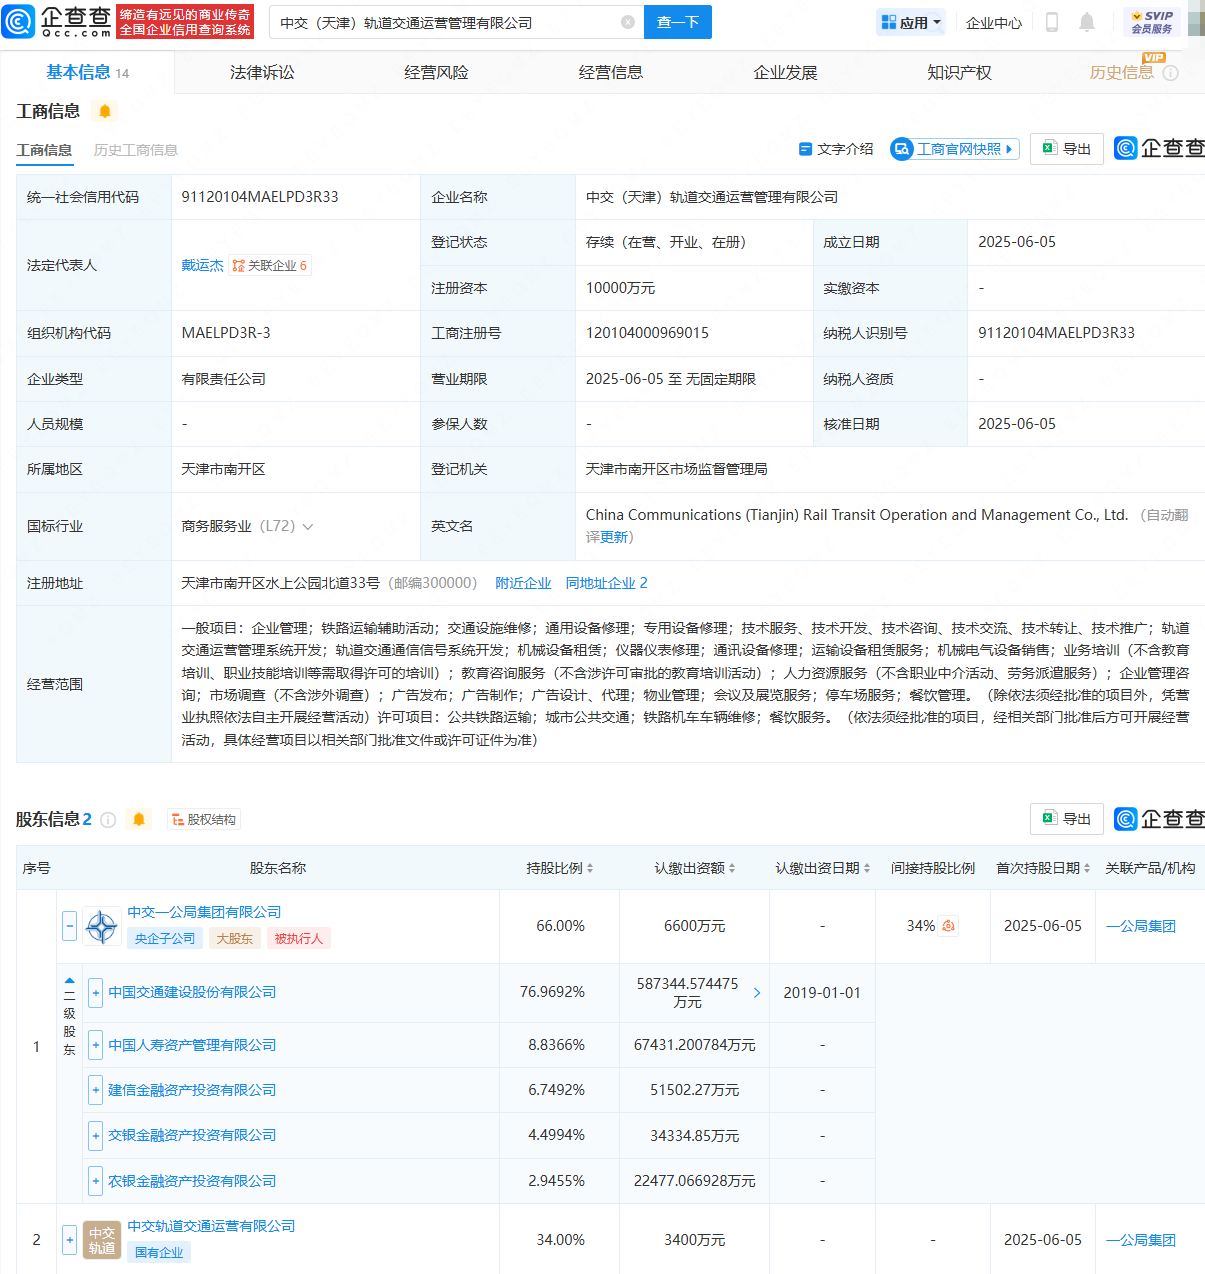Sort by 首次持股日期 column arrows
Screen dimensions: 1205x1274
1087,868
